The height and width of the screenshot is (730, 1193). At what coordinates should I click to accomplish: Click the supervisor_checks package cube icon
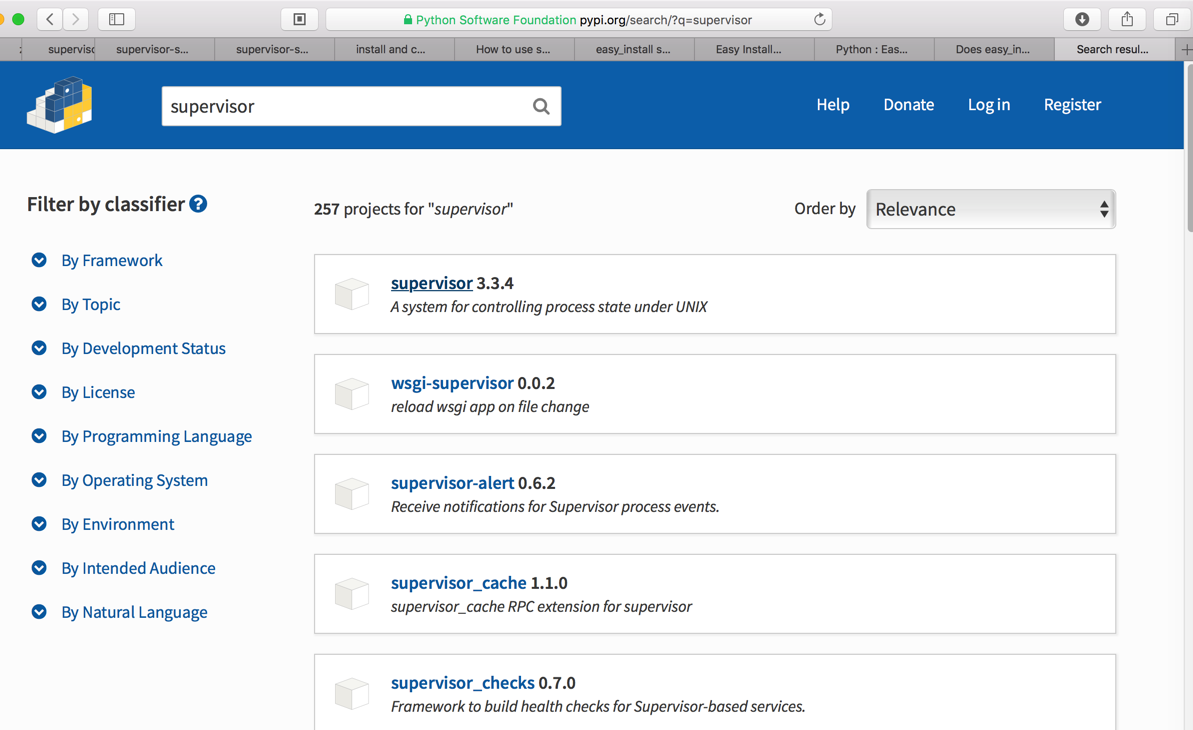coord(352,693)
